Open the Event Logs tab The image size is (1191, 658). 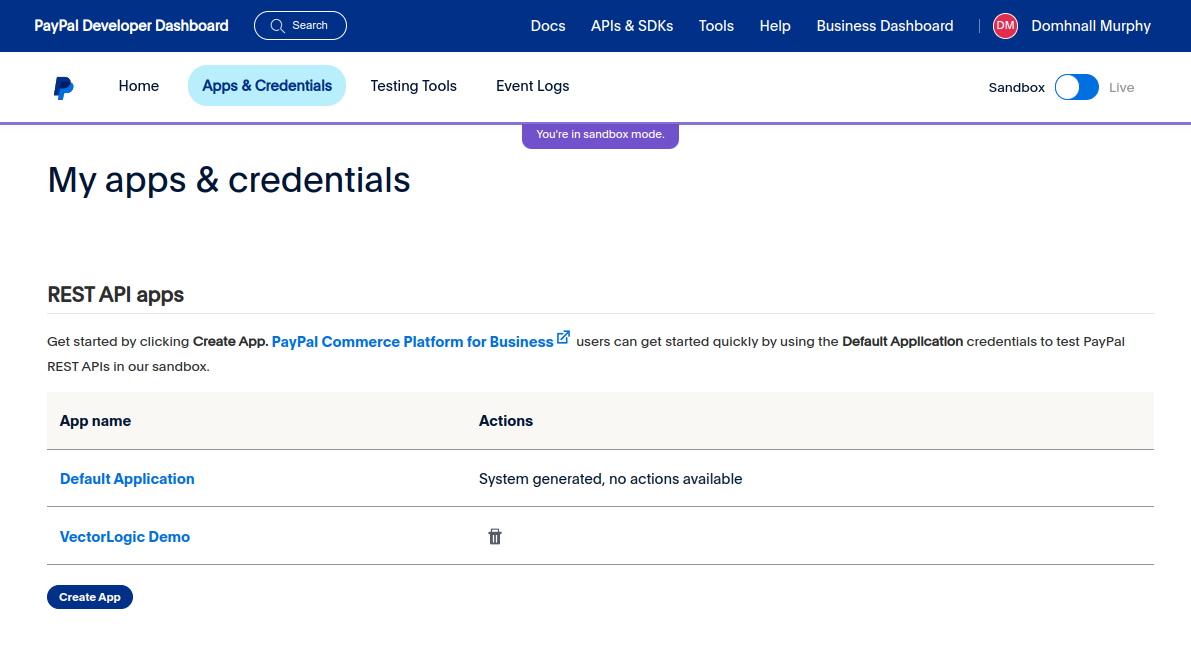[x=532, y=86]
